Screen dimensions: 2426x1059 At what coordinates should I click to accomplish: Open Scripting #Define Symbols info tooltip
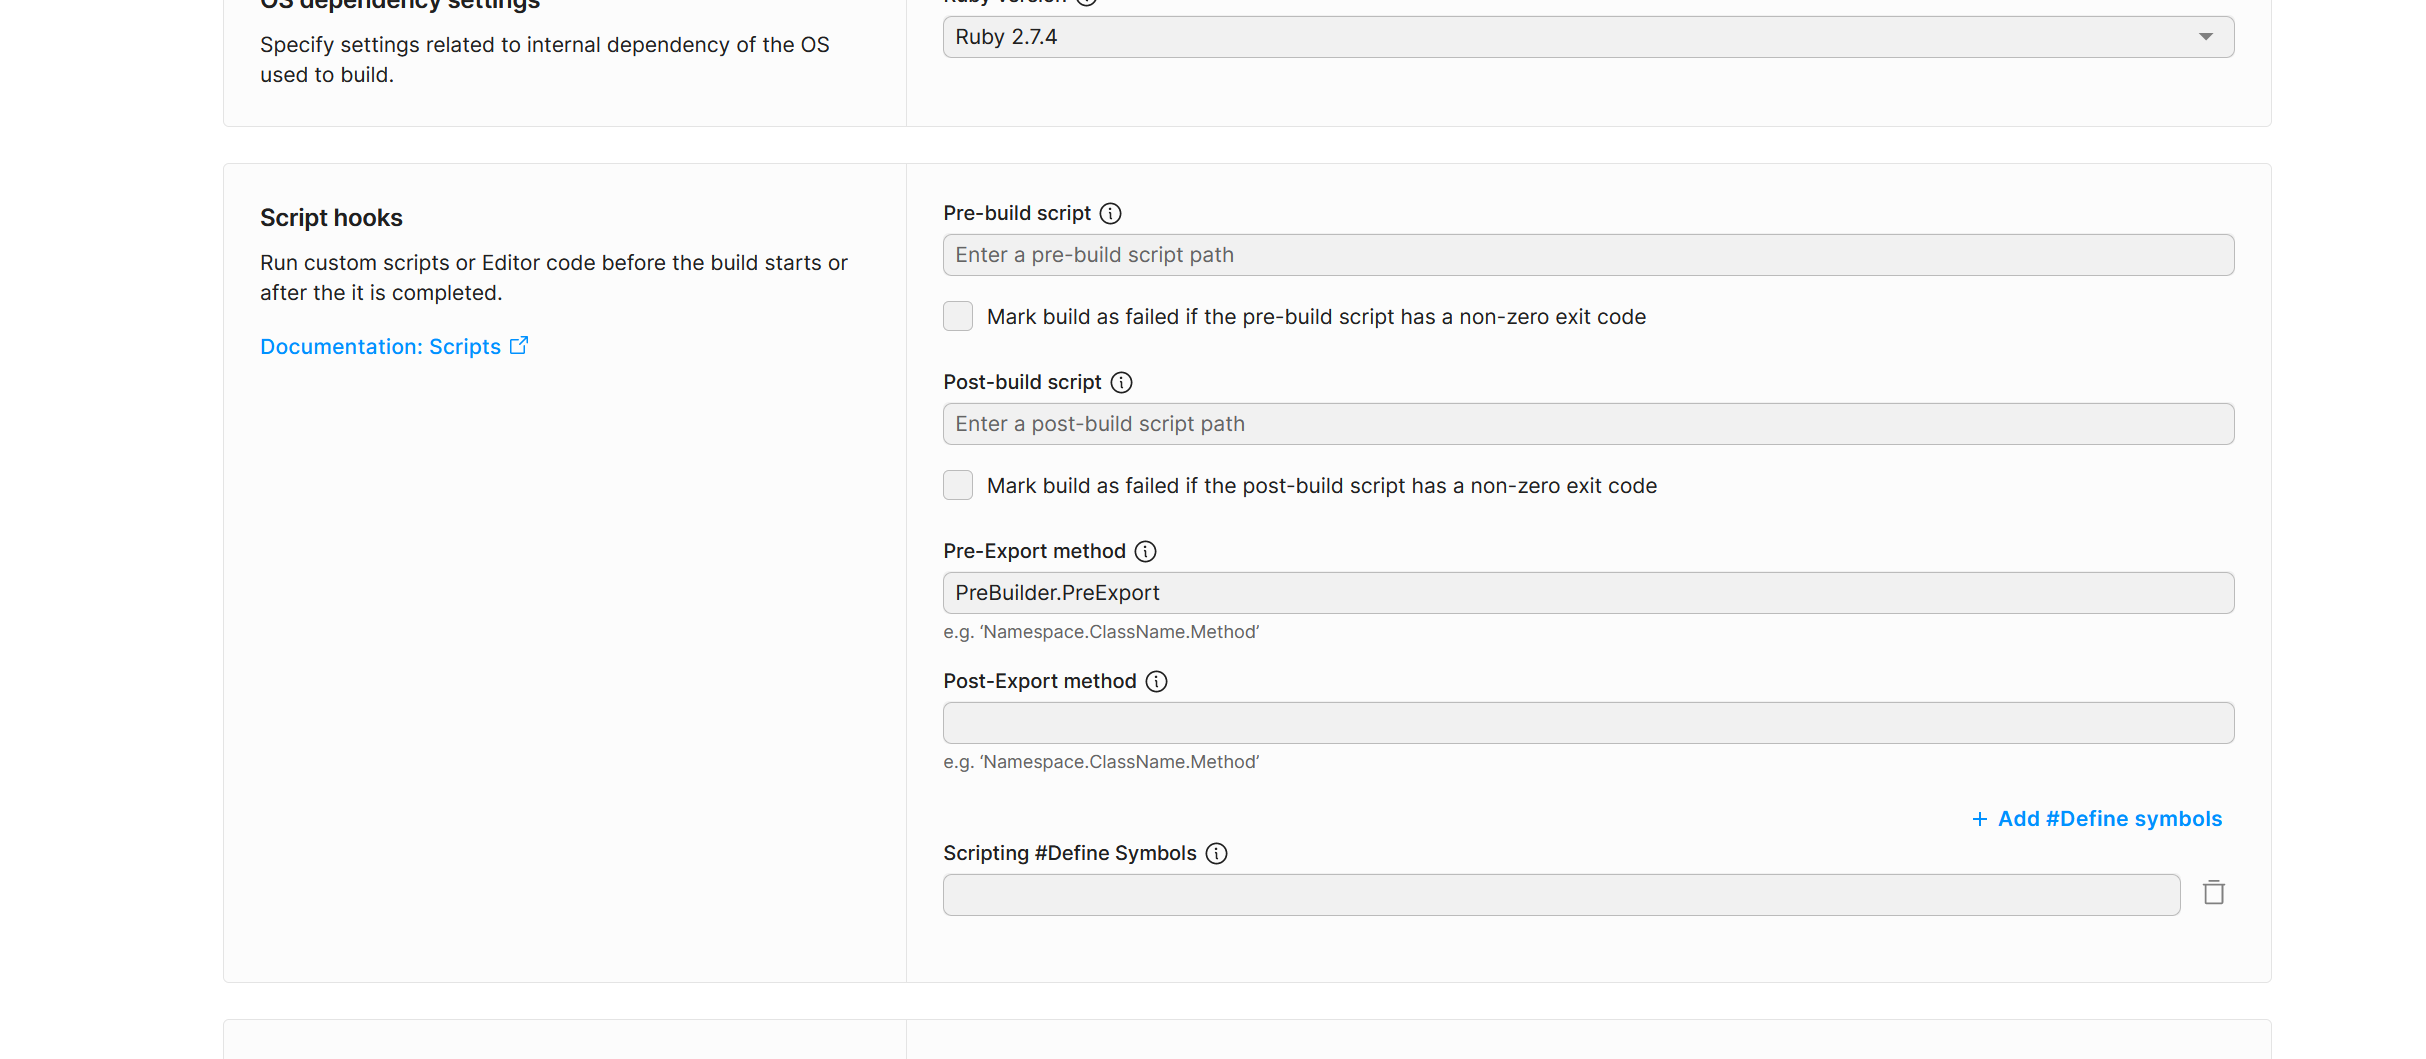click(1217, 853)
